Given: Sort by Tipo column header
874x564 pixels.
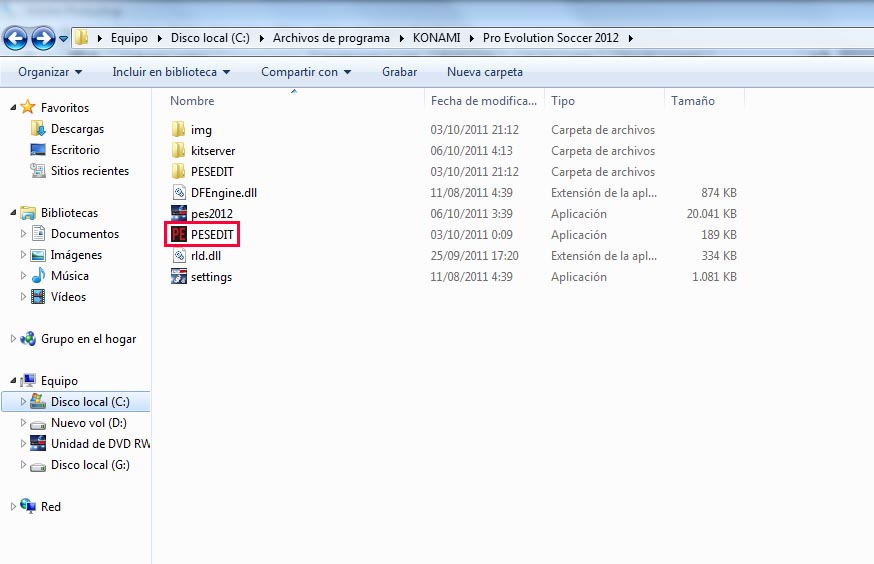Looking at the screenshot, I should click(x=562, y=101).
